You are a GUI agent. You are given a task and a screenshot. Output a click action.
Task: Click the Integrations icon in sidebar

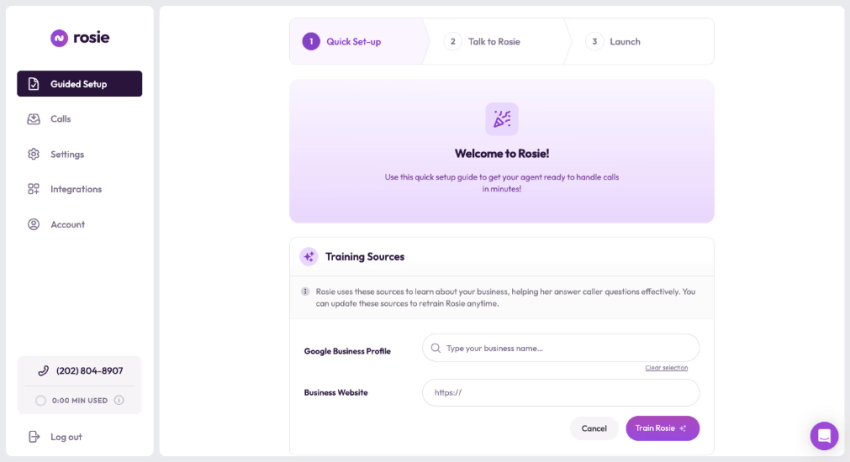coord(34,189)
